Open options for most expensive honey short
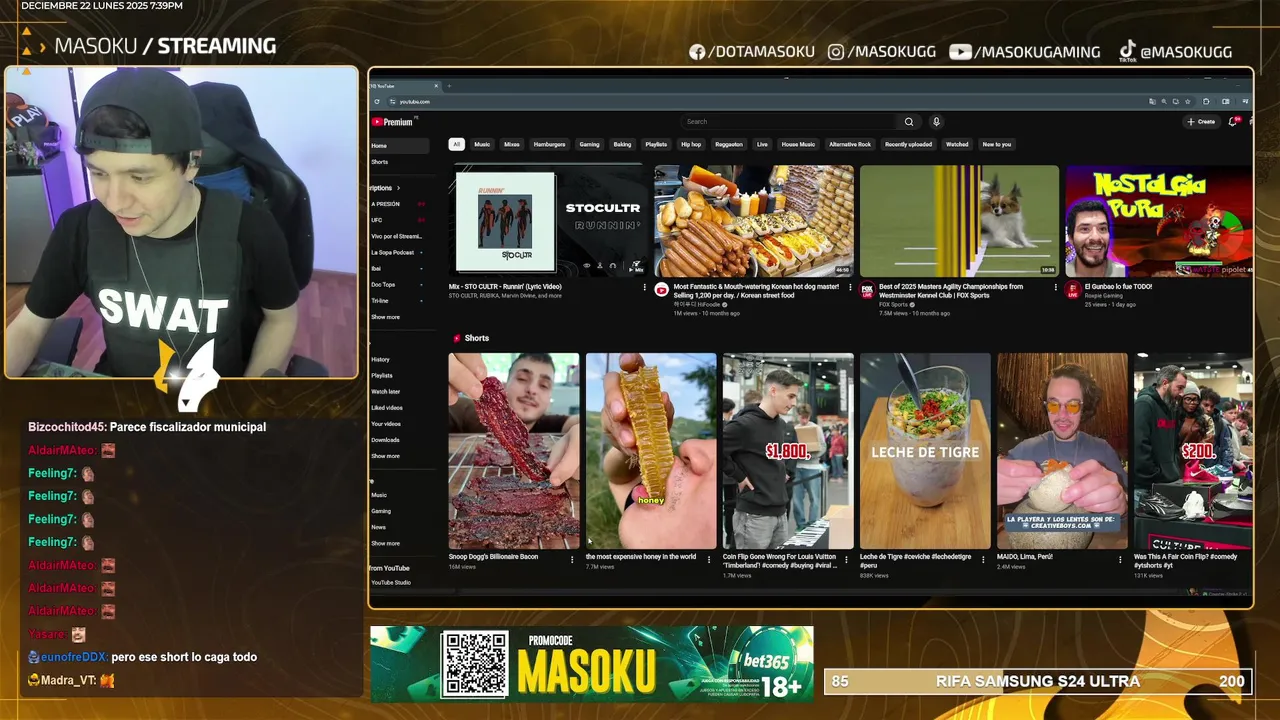1280x720 pixels. pyautogui.click(x=709, y=559)
